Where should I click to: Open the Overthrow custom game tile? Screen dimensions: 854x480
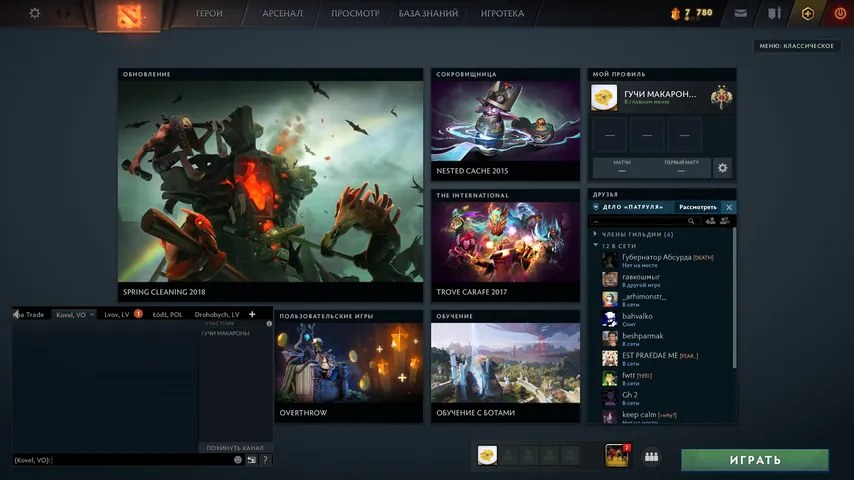pos(349,366)
